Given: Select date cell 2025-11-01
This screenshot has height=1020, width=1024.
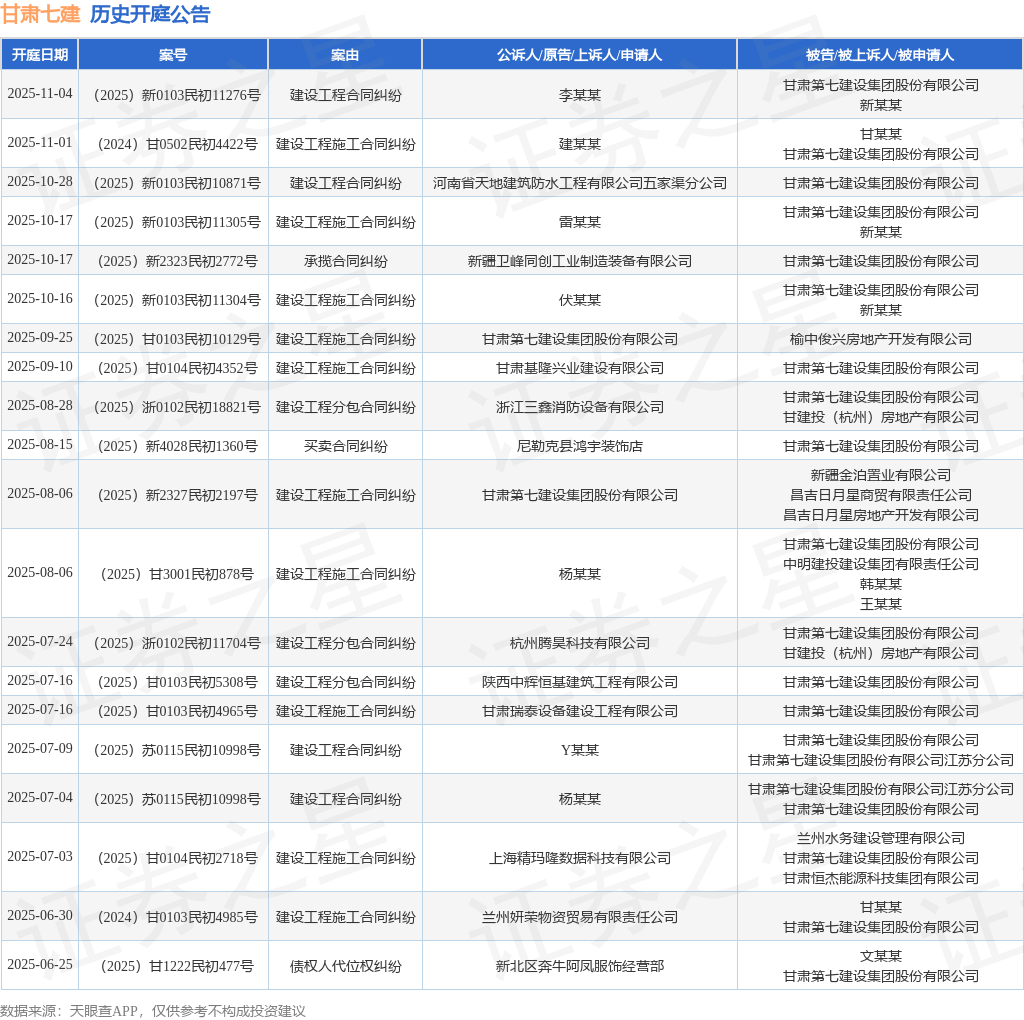Looking at the screenshot, I should pyautogui.click(x=40, y=142).
